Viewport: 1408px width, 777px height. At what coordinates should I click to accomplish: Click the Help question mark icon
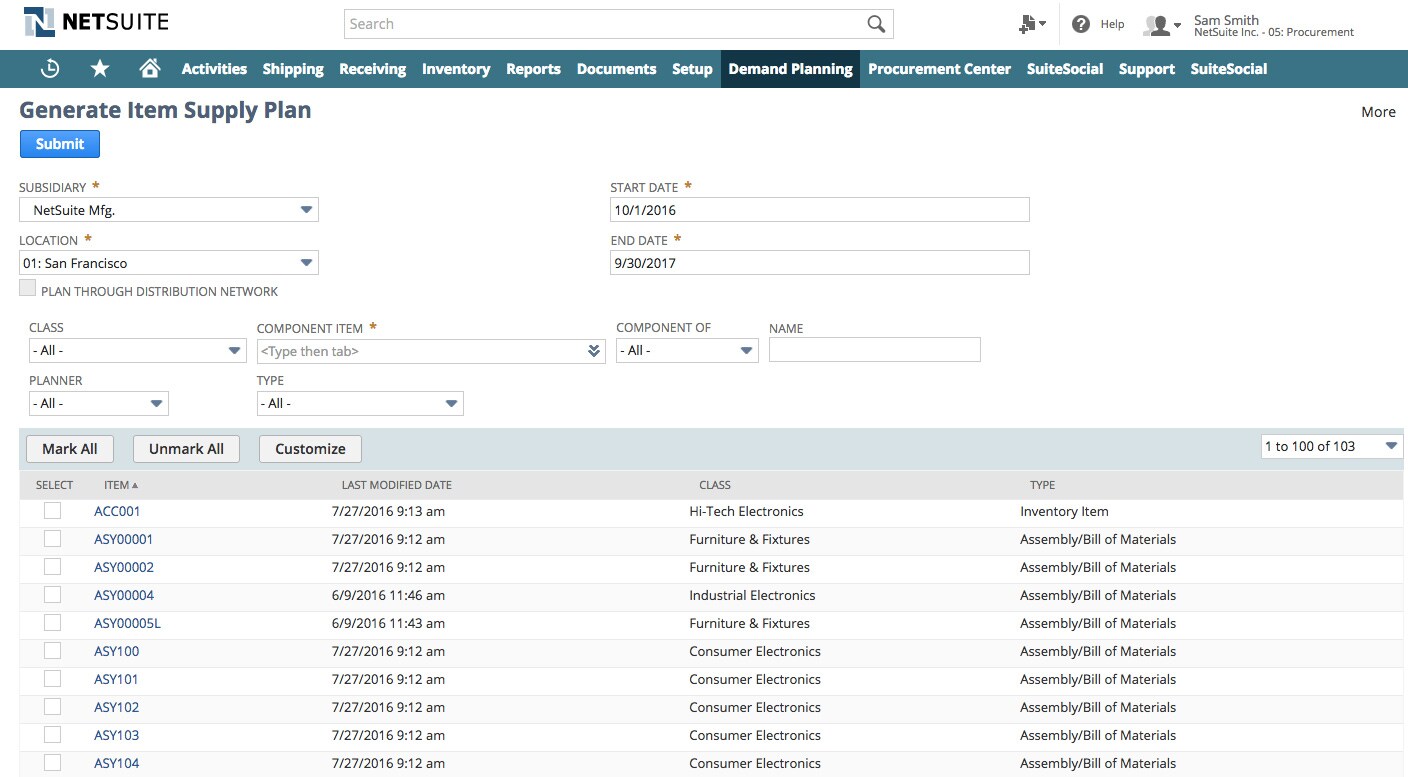coord(1081,24)
